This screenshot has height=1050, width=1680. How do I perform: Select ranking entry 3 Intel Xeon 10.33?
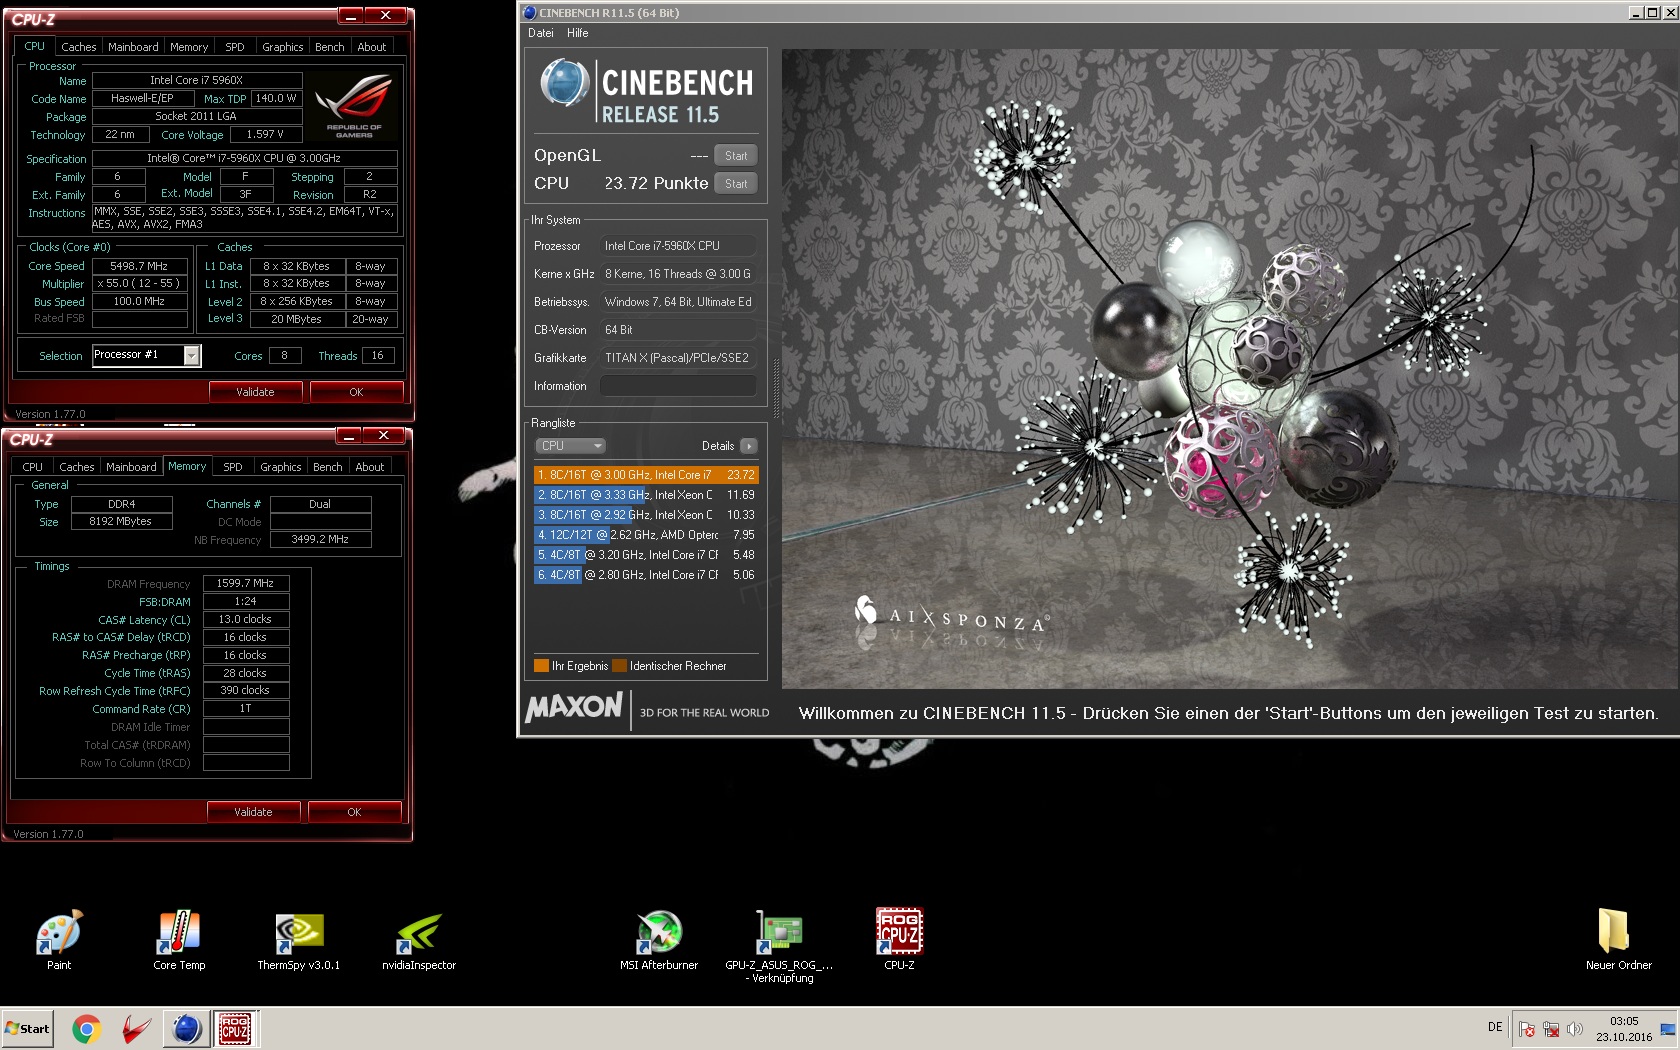(646, 515)
